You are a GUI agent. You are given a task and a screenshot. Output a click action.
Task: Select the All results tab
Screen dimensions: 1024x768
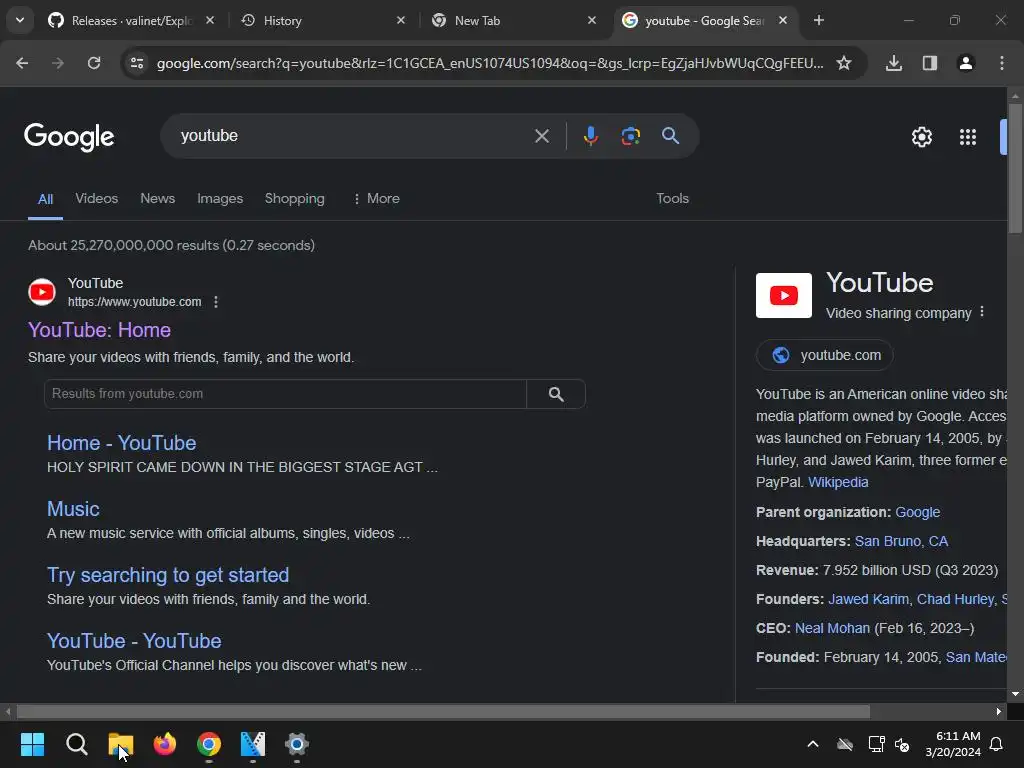coord(45,199)
